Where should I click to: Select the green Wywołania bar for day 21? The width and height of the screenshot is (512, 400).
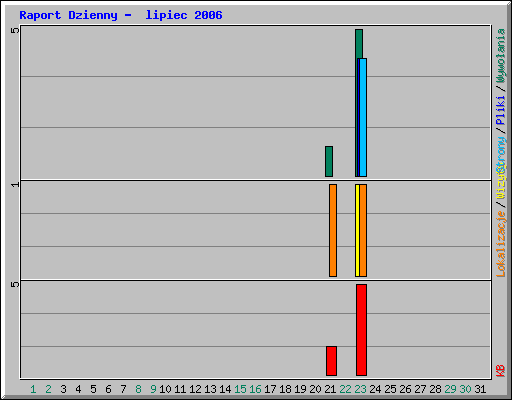click(x=329, y=161)
